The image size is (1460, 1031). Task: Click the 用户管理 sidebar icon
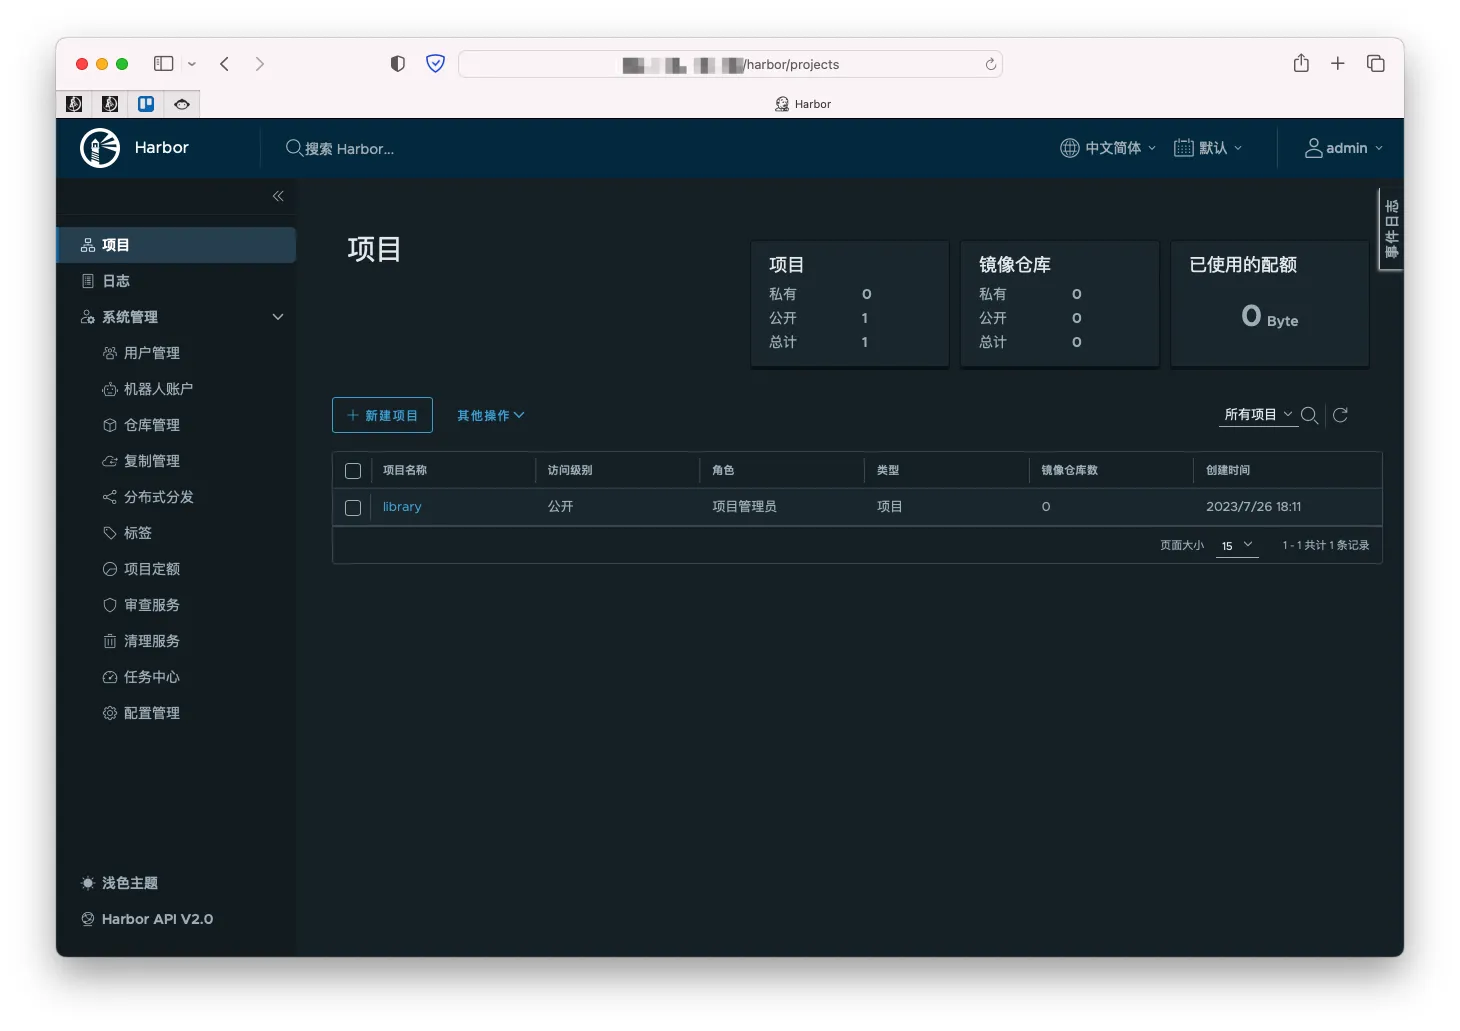pos(110,353)
